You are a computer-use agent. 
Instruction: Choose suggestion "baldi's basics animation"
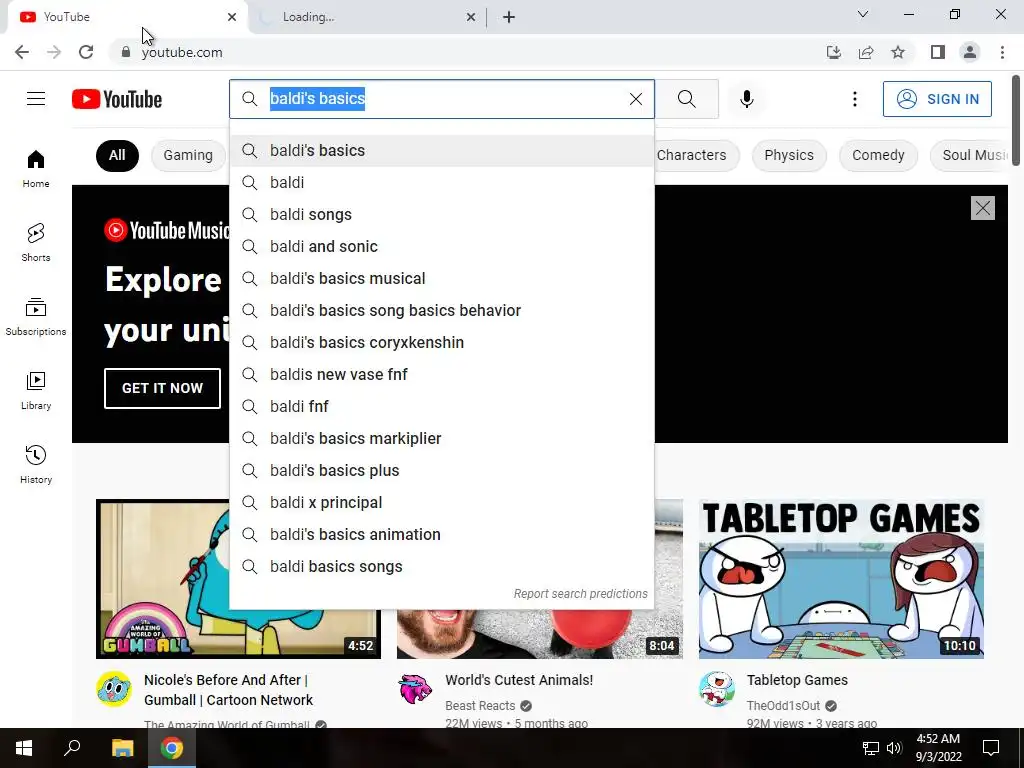442,535
